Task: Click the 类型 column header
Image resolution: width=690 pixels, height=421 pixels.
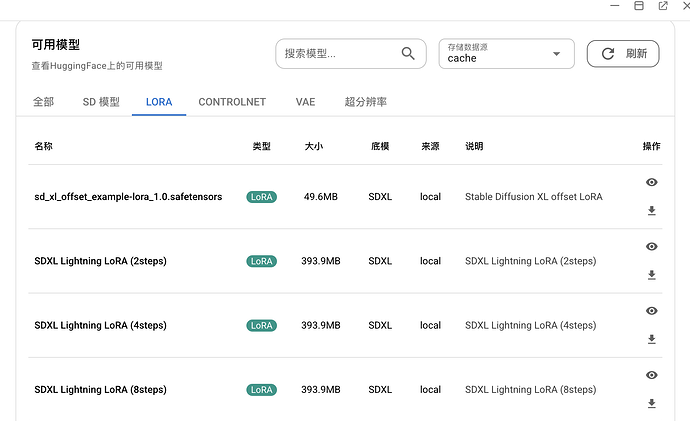Action: tap(261, 146)
